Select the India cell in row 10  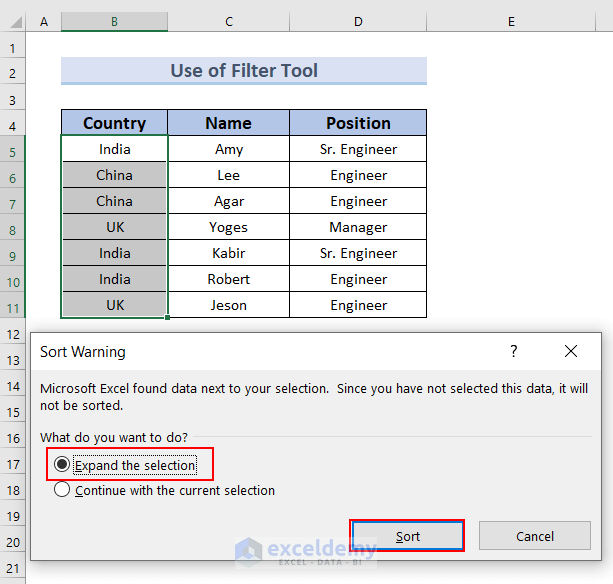(x=115, y=279)
